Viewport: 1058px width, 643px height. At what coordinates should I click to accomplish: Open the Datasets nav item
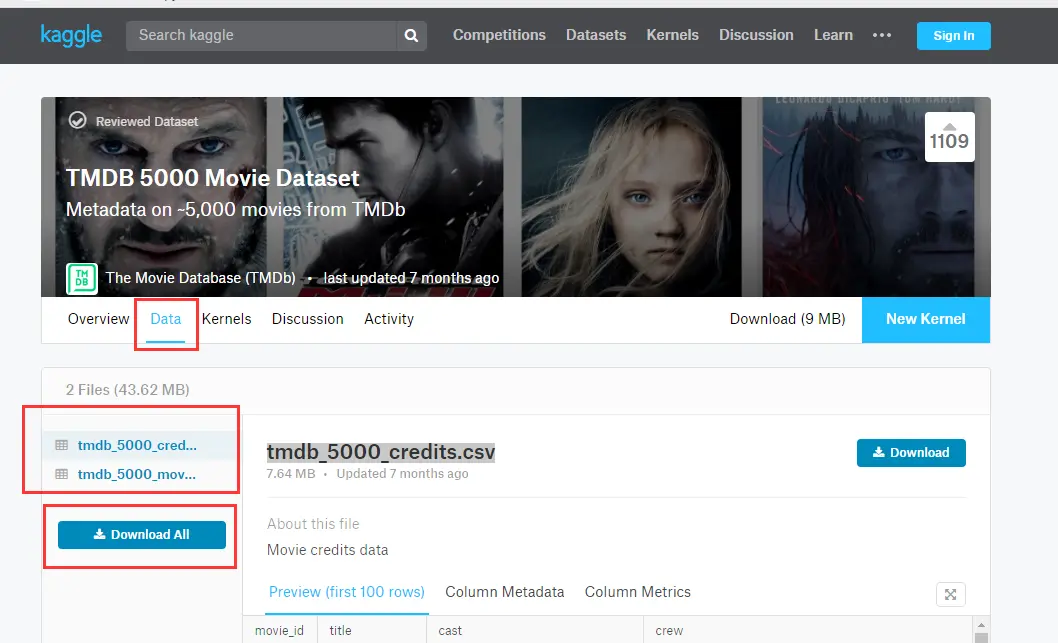596,35
